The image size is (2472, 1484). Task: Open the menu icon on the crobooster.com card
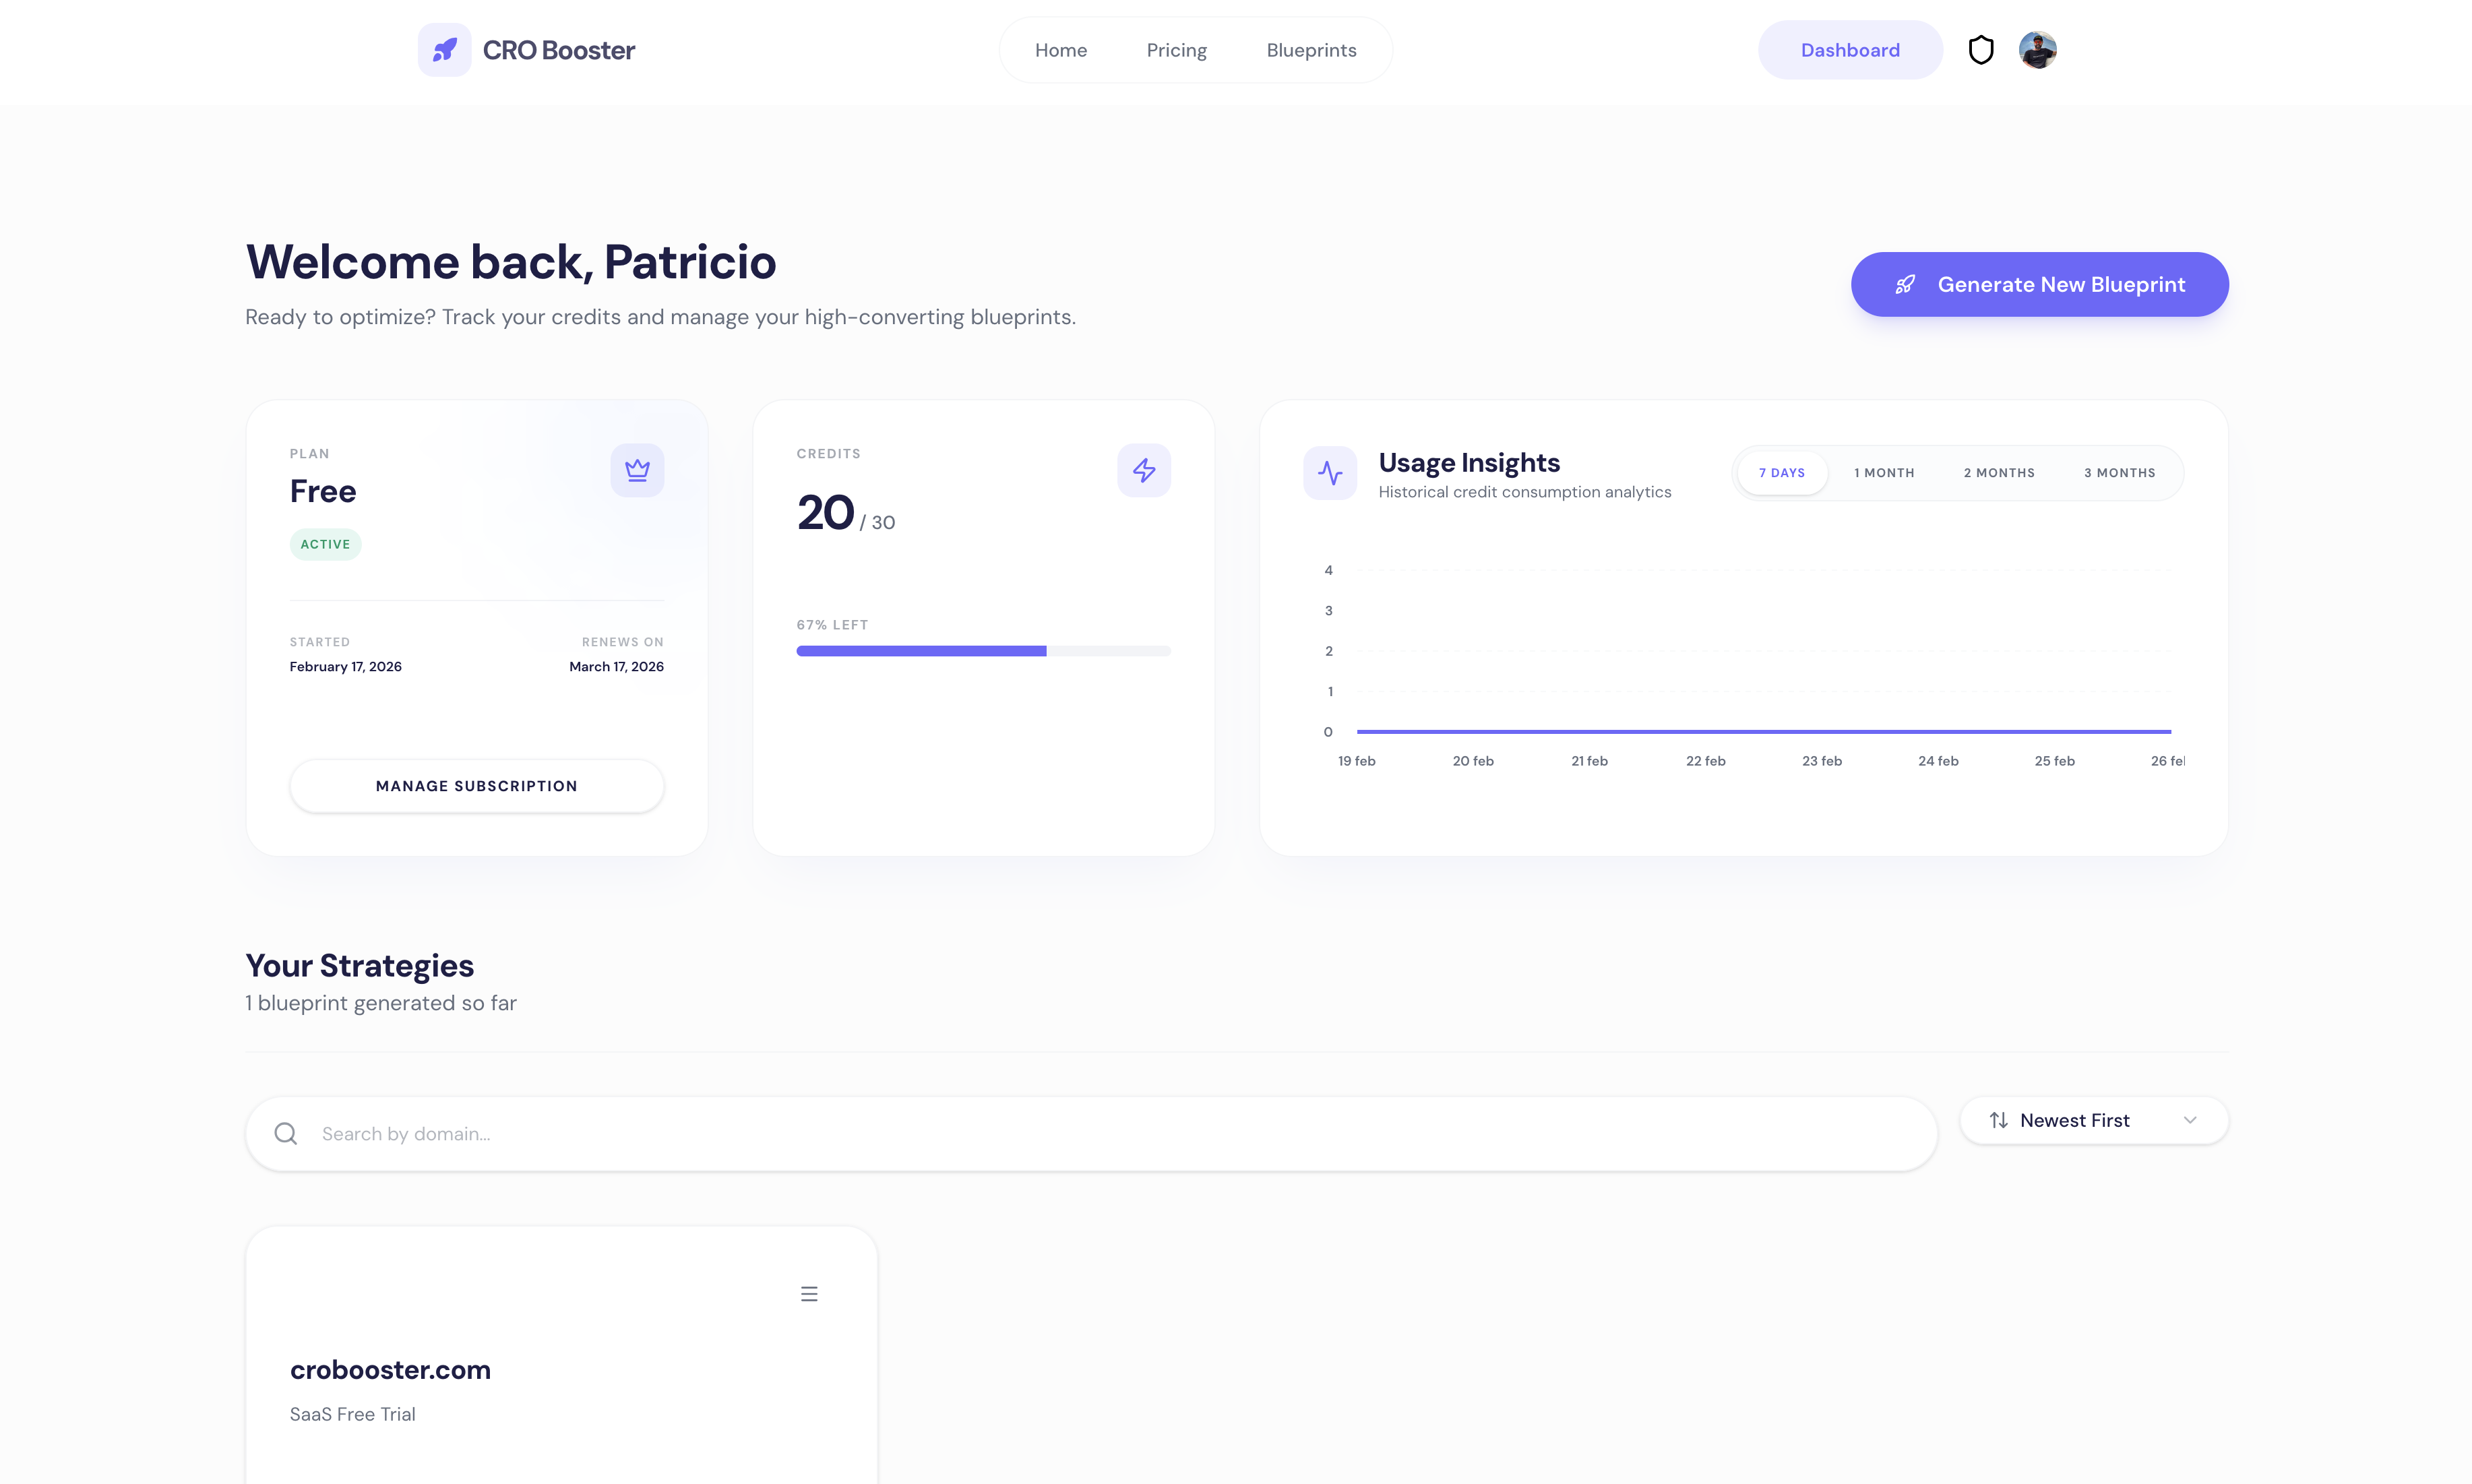tap(809, 1293)
